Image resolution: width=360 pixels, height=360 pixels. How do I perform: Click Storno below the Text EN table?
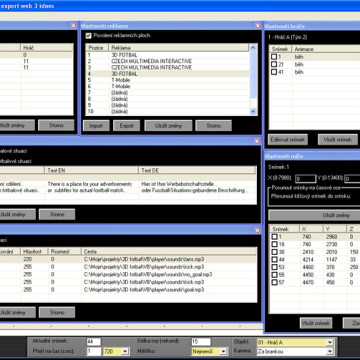coord(57,214)
